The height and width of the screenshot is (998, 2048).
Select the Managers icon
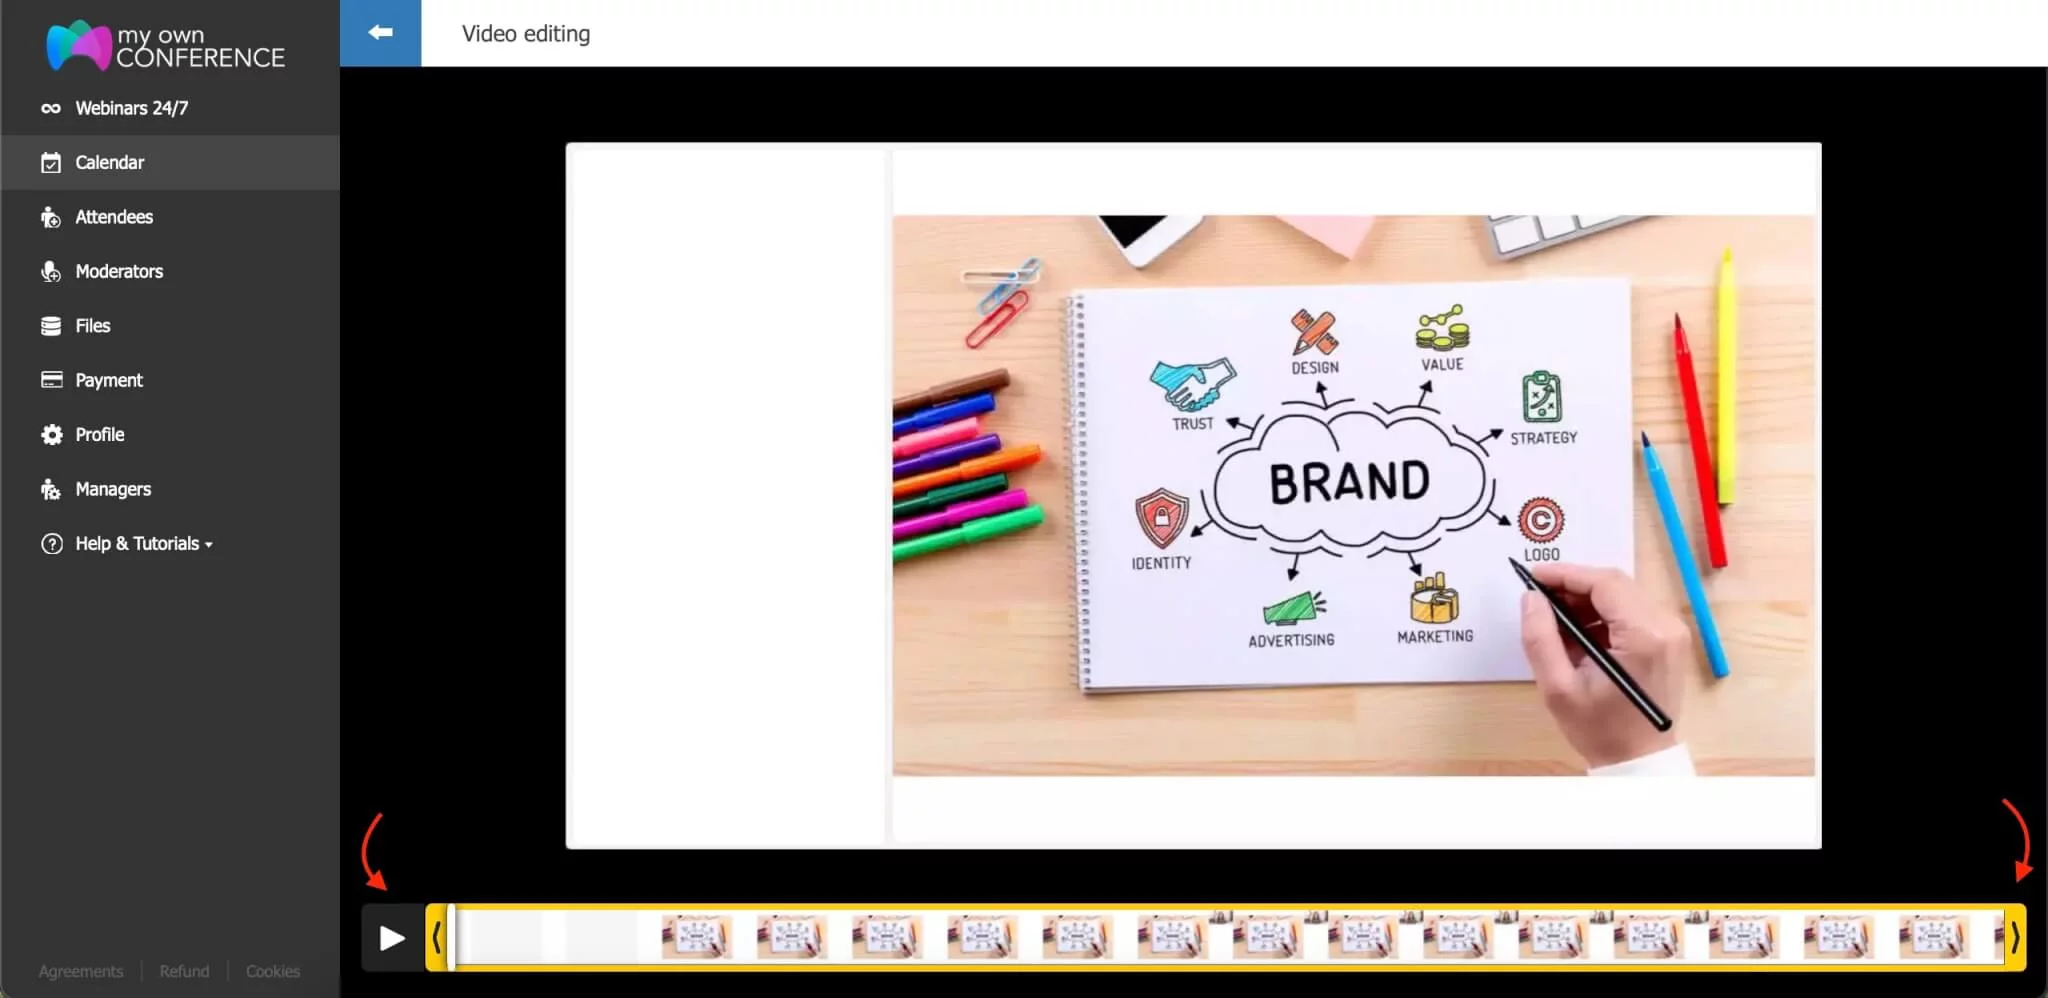[x=51, y=488]
